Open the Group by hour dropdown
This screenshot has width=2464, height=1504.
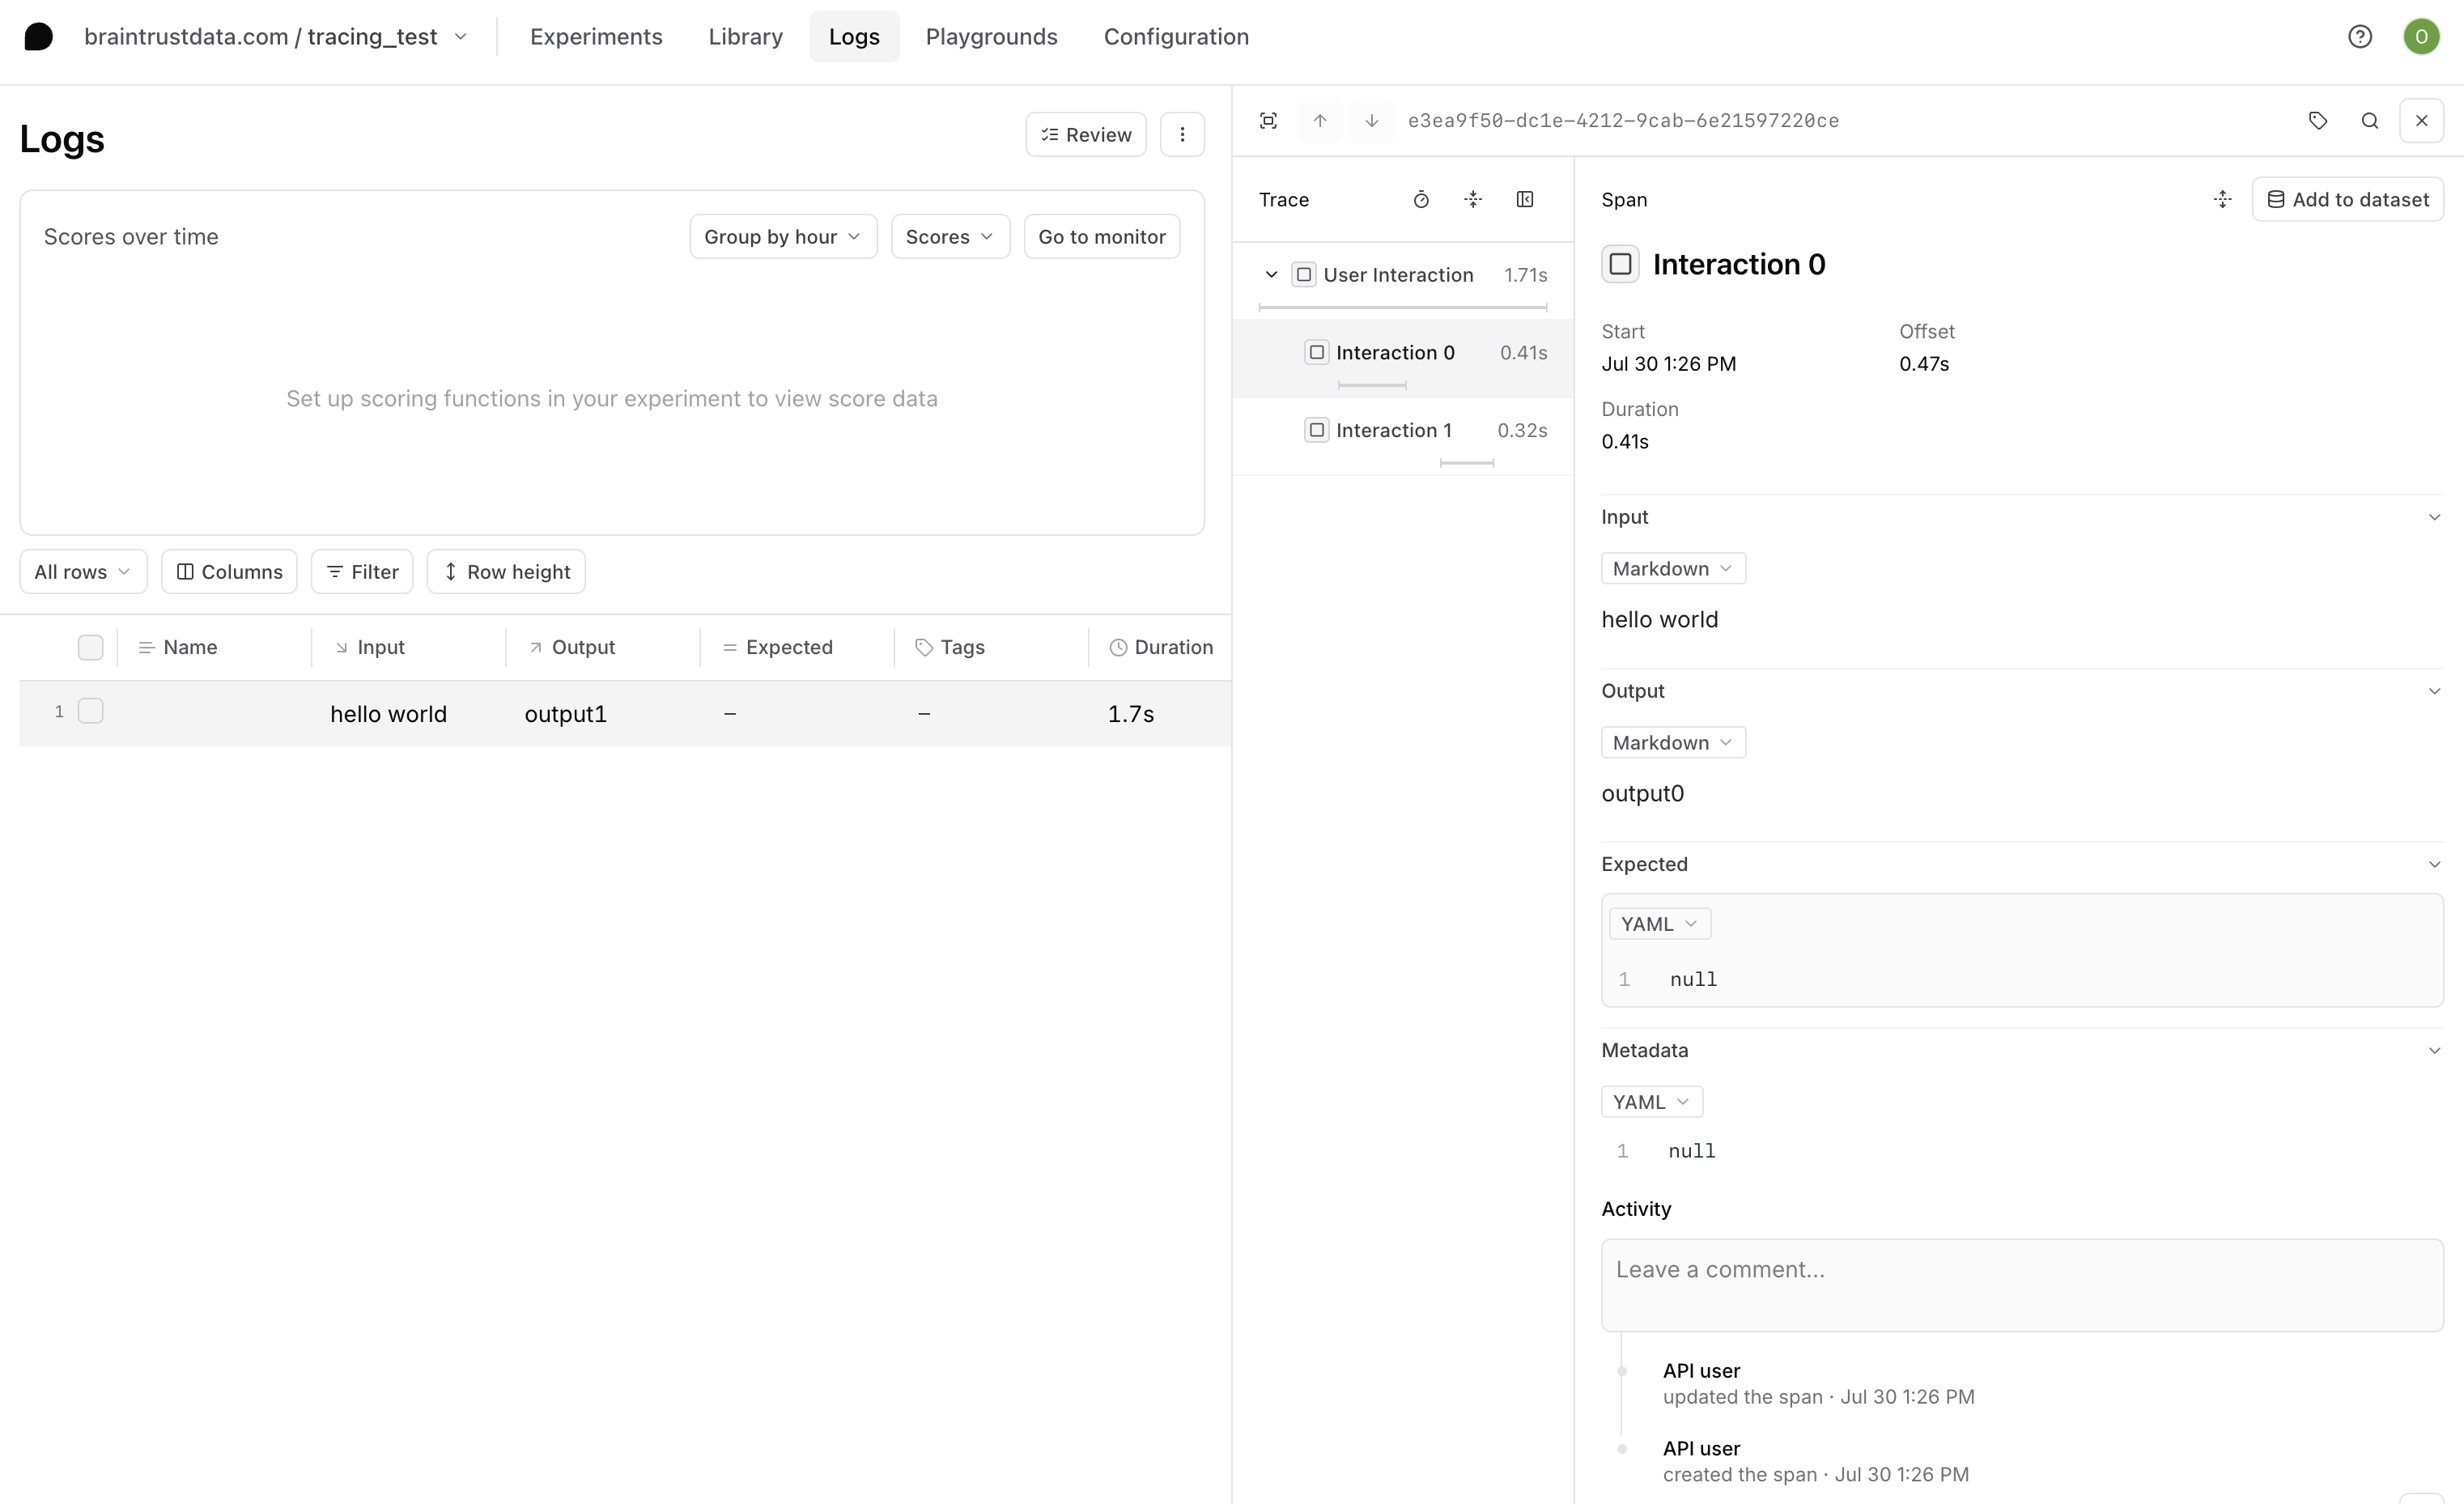point(783,237)
